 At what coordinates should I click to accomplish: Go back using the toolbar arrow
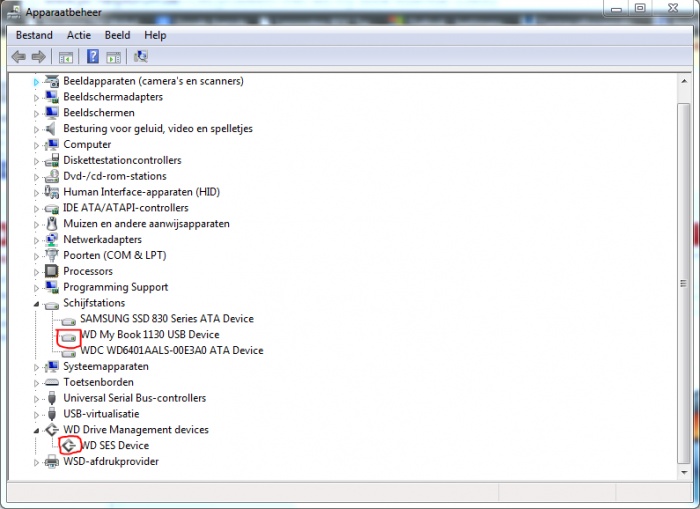[x=18, y=57]
